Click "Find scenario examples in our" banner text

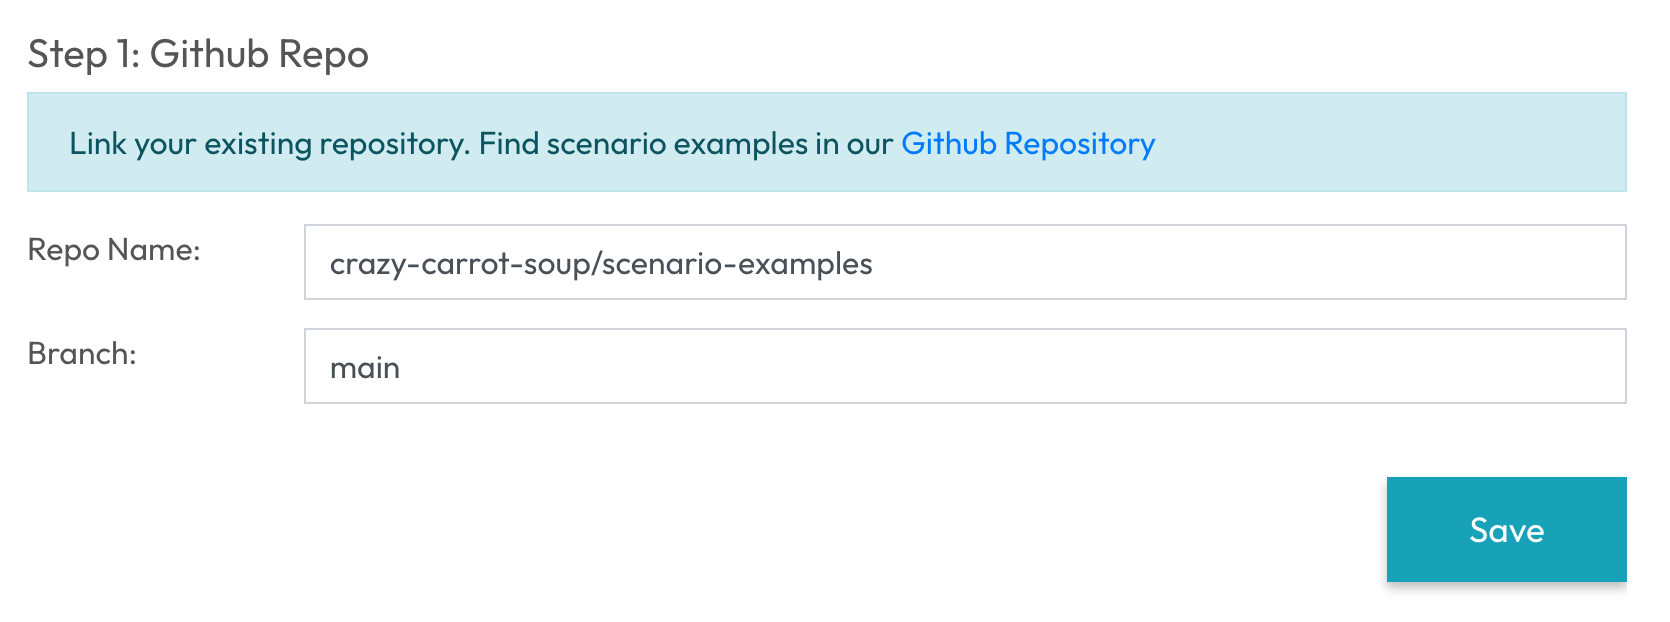[685, 144]
